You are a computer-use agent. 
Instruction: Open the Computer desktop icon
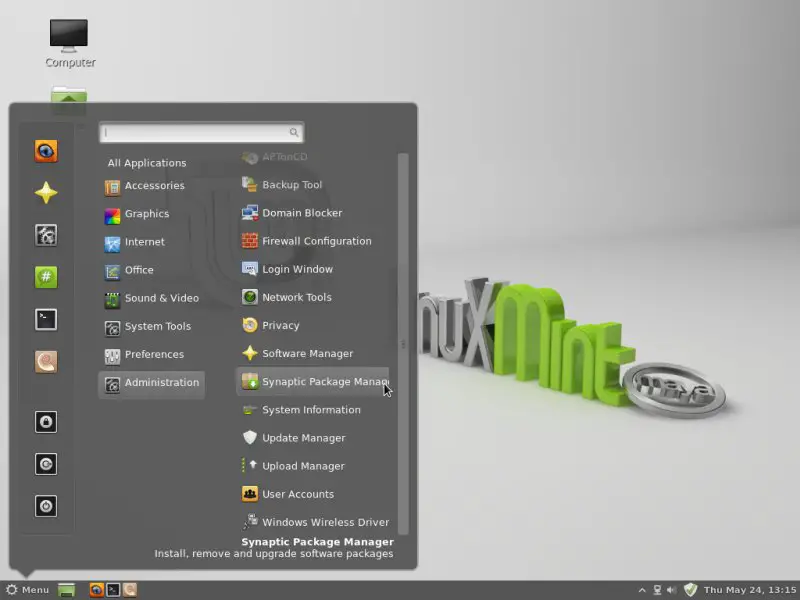(70, 44)
